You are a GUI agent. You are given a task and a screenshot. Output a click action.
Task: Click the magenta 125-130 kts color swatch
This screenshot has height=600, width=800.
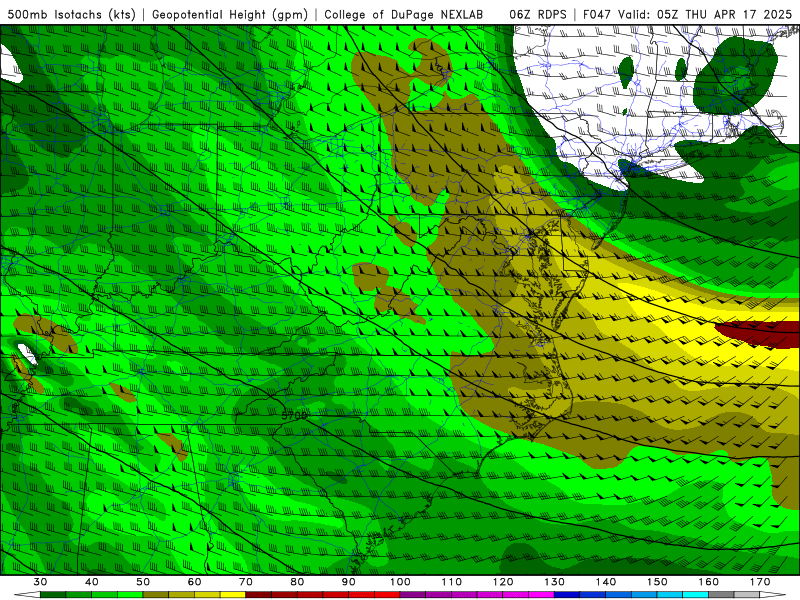click(x=541, y=595)
